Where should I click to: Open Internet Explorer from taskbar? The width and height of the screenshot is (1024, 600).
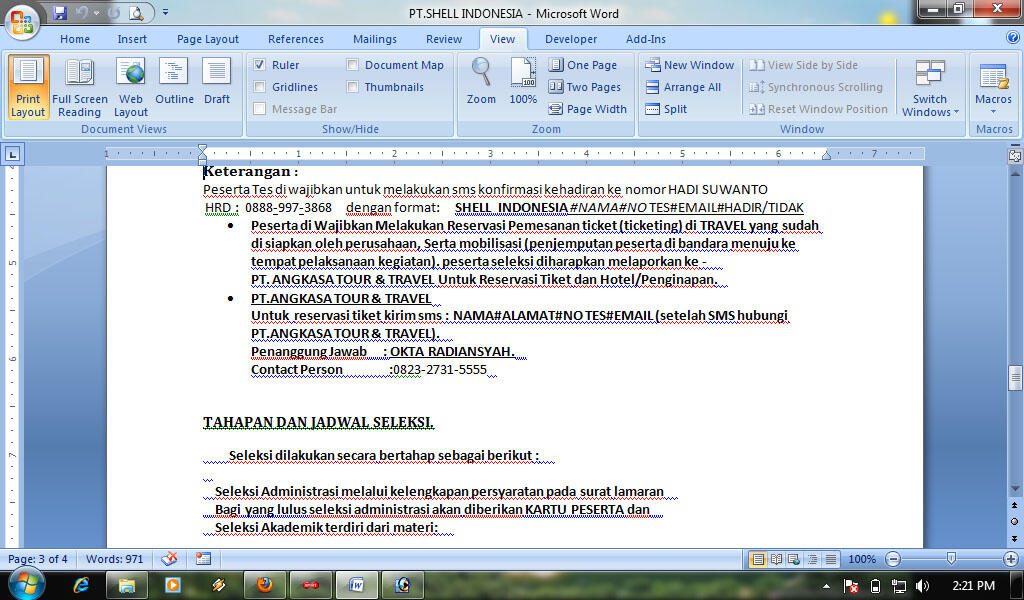click(81, 585)
